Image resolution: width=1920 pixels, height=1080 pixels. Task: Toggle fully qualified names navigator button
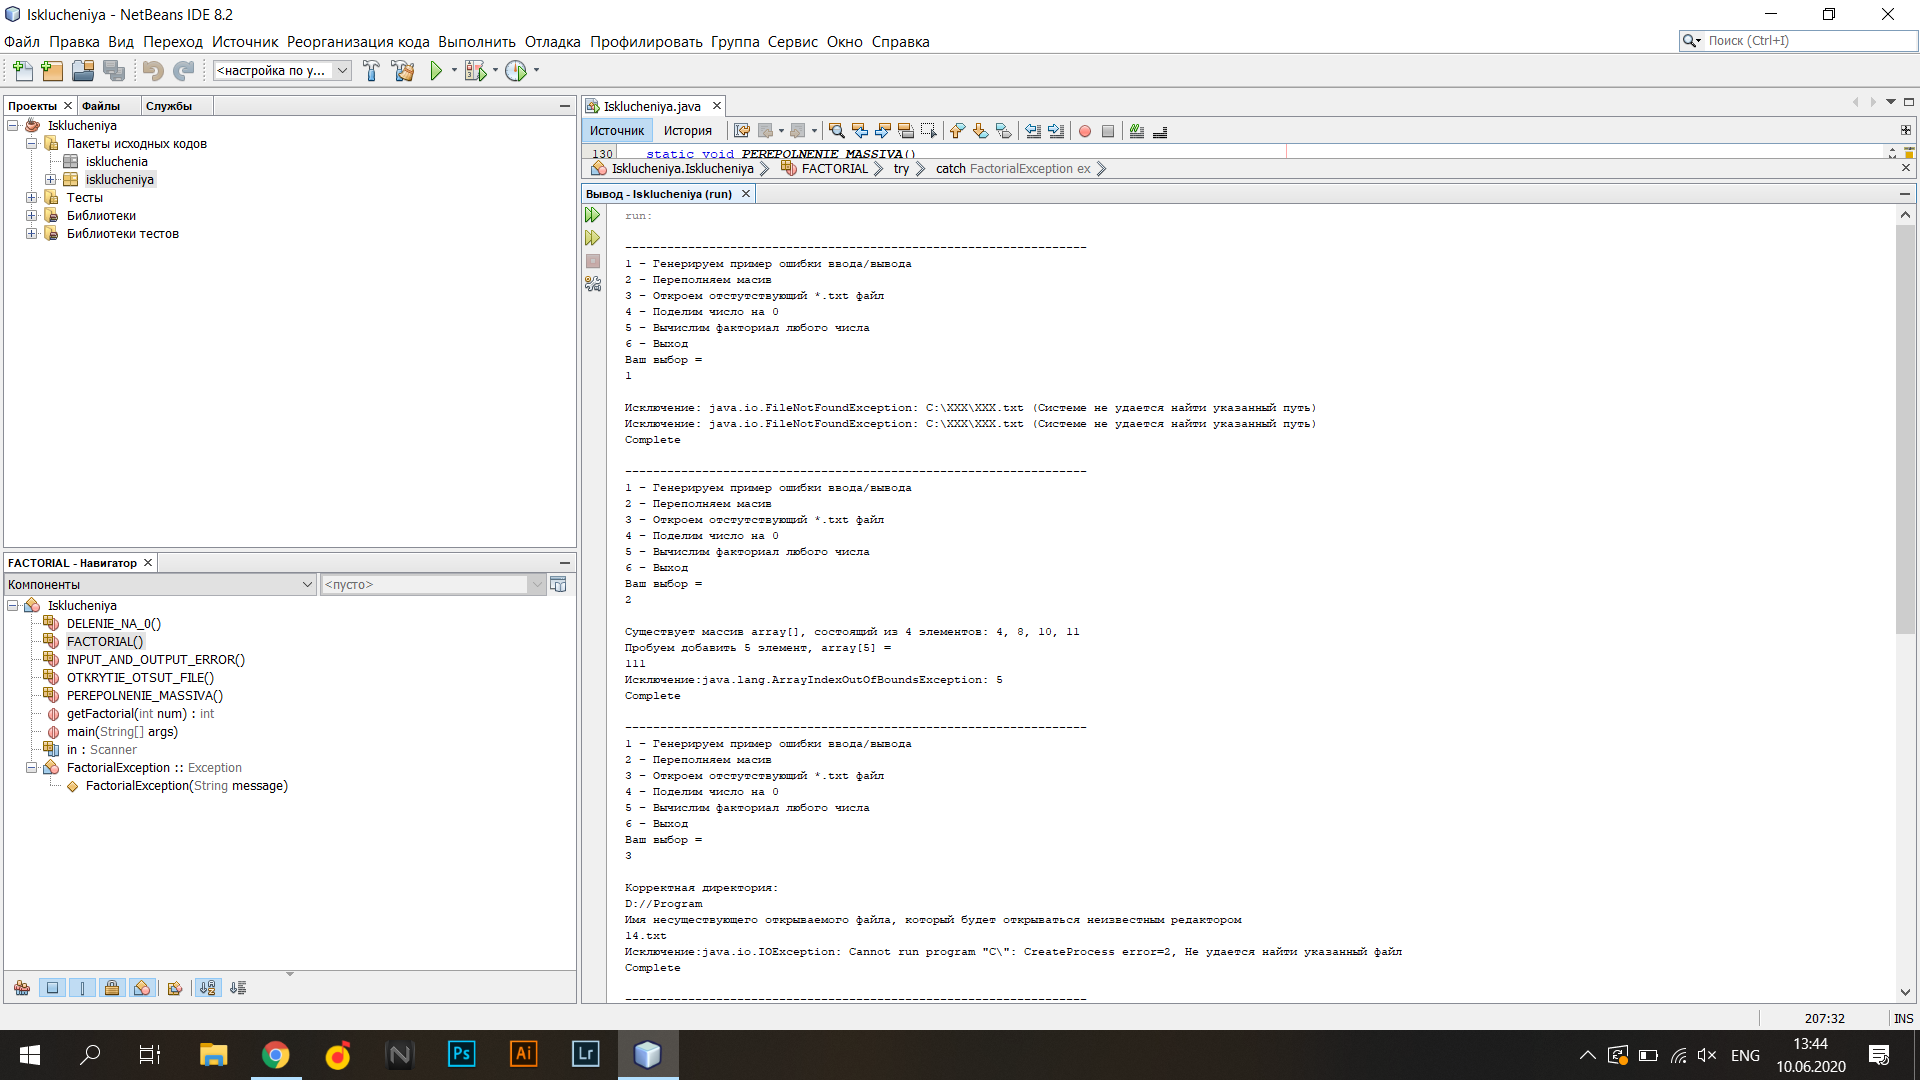(175, 988)
